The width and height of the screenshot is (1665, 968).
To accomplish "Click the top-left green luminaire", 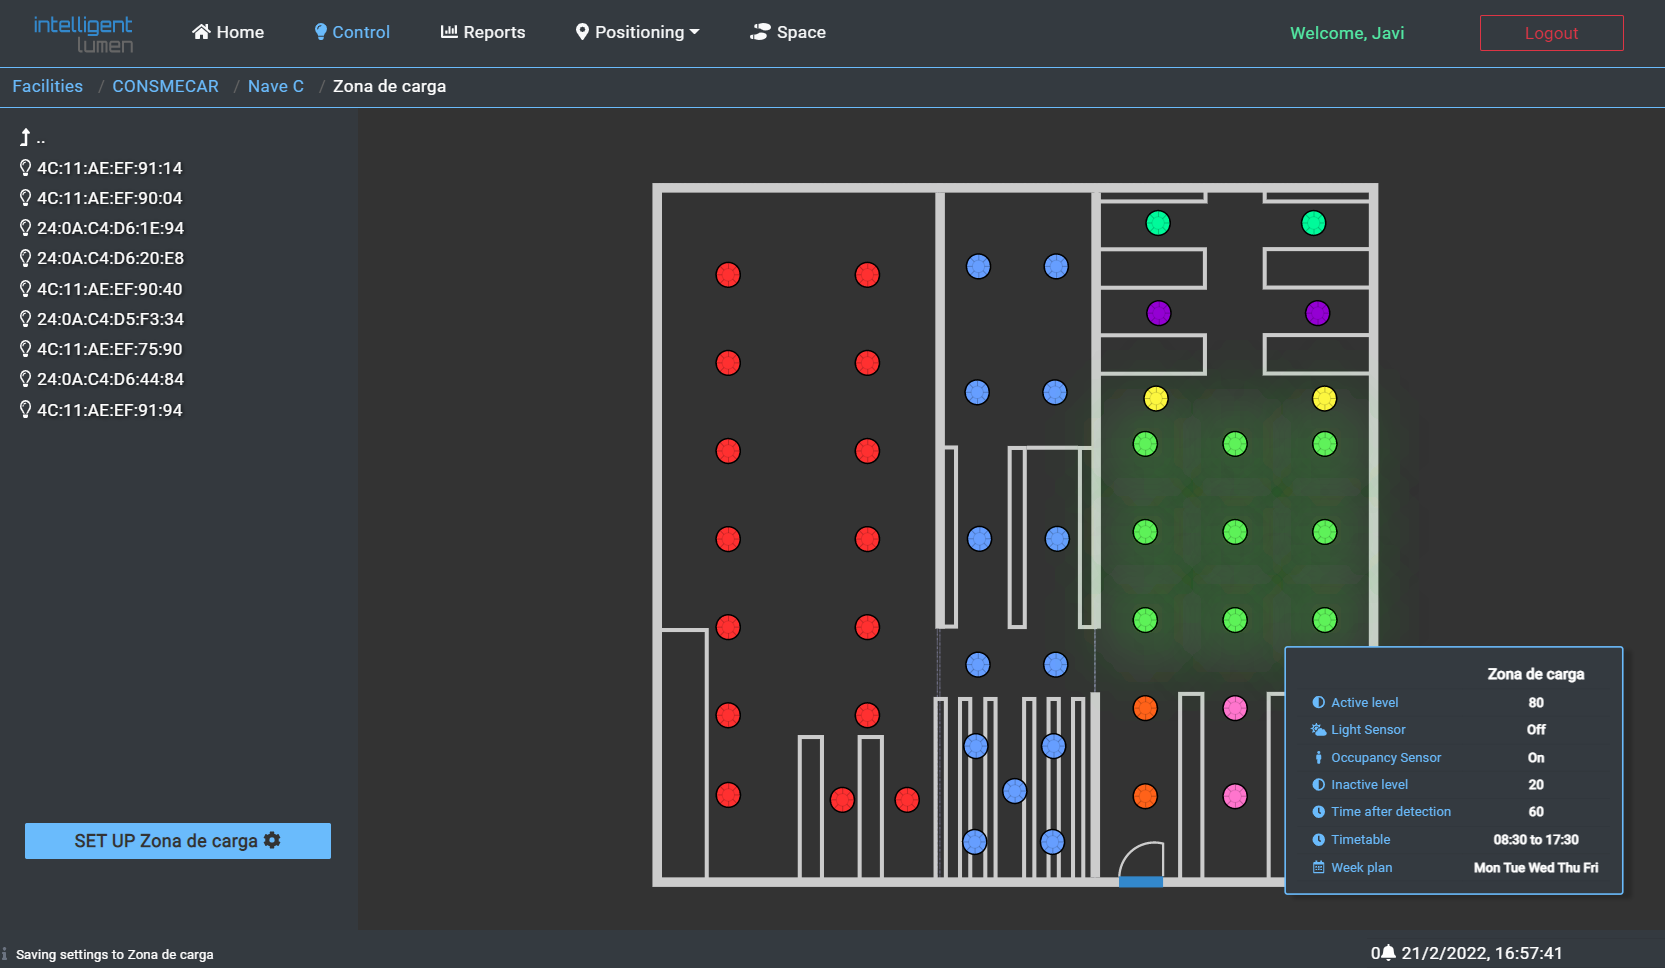I will (x=1145, y=444).
